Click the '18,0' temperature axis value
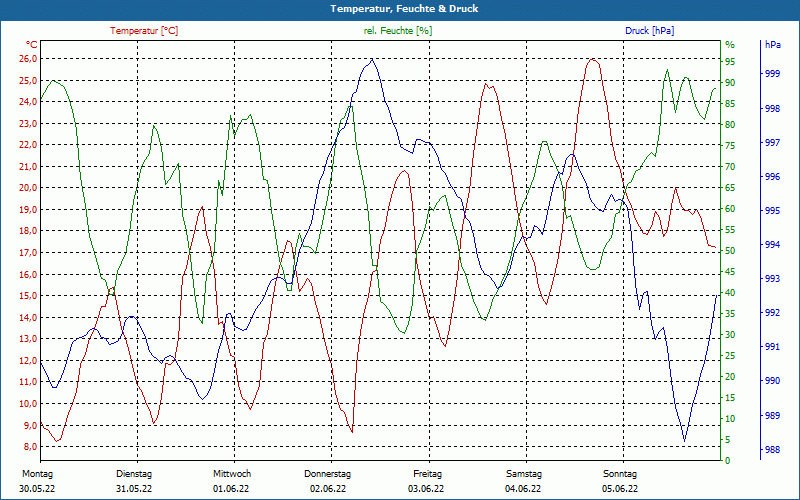The height and width of the screenshot is (500, 800). pos(28,231)
